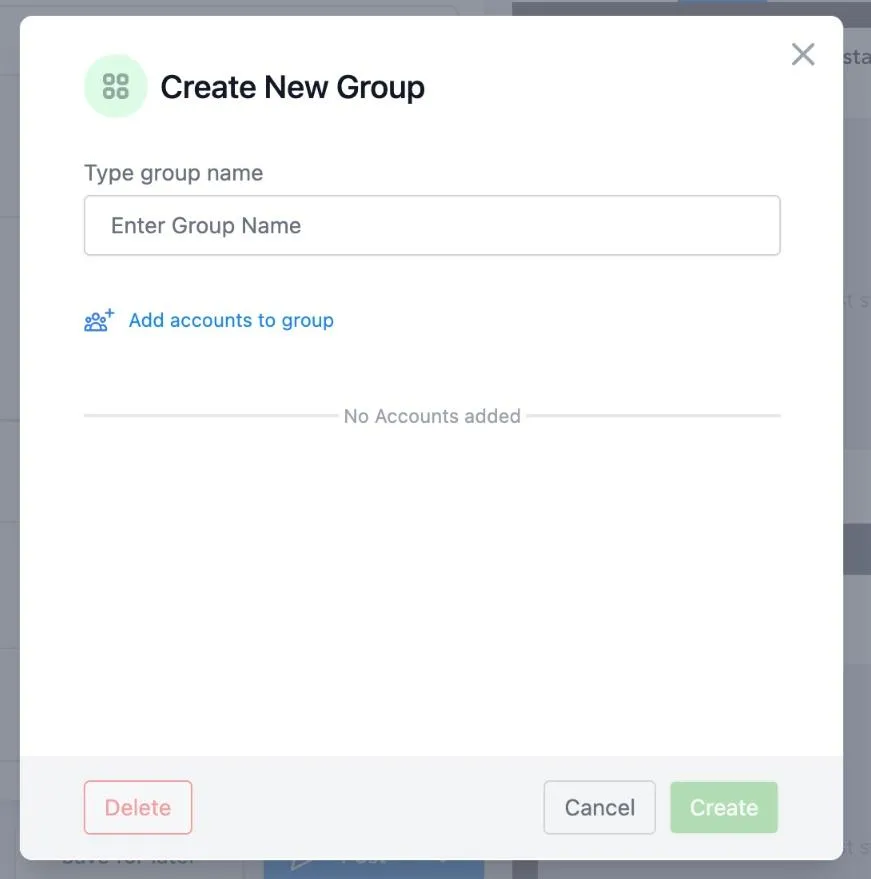This screenshot has height=879, width=871.
Task: Click the divider line right of No Accounts added
Action: click(x=653, y=416)
